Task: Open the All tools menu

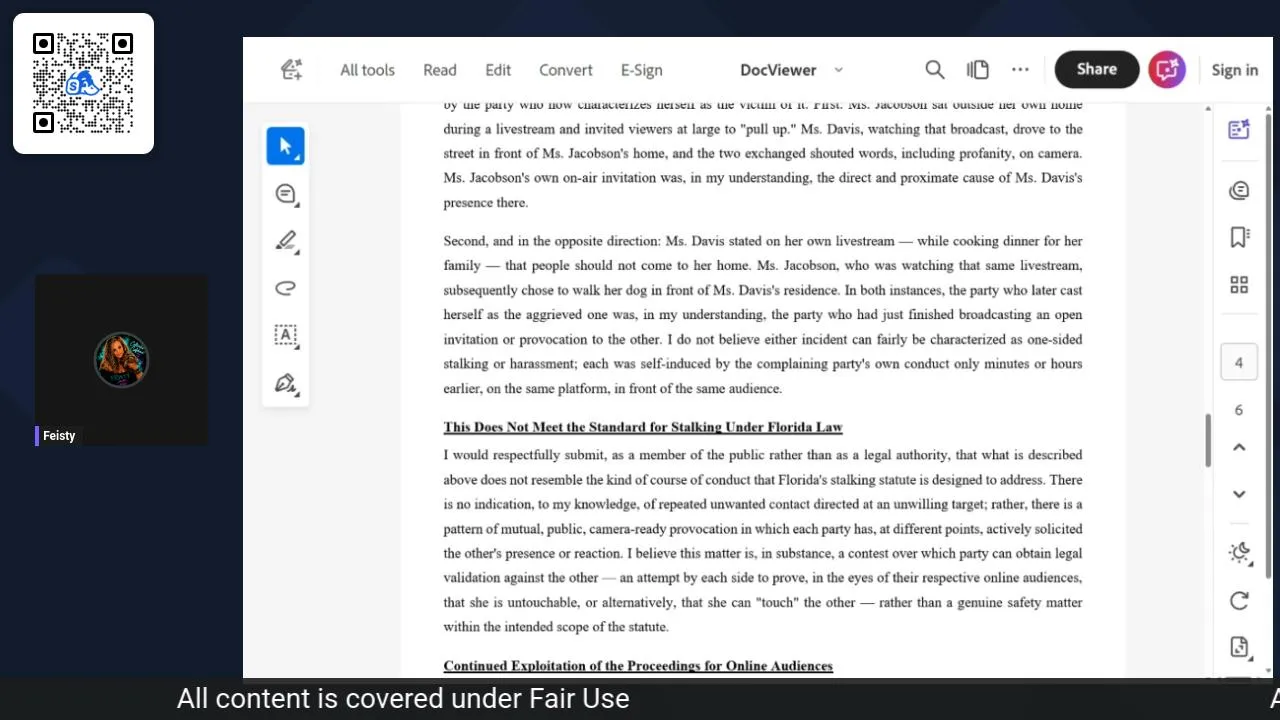Action: (x=367, y=70)
